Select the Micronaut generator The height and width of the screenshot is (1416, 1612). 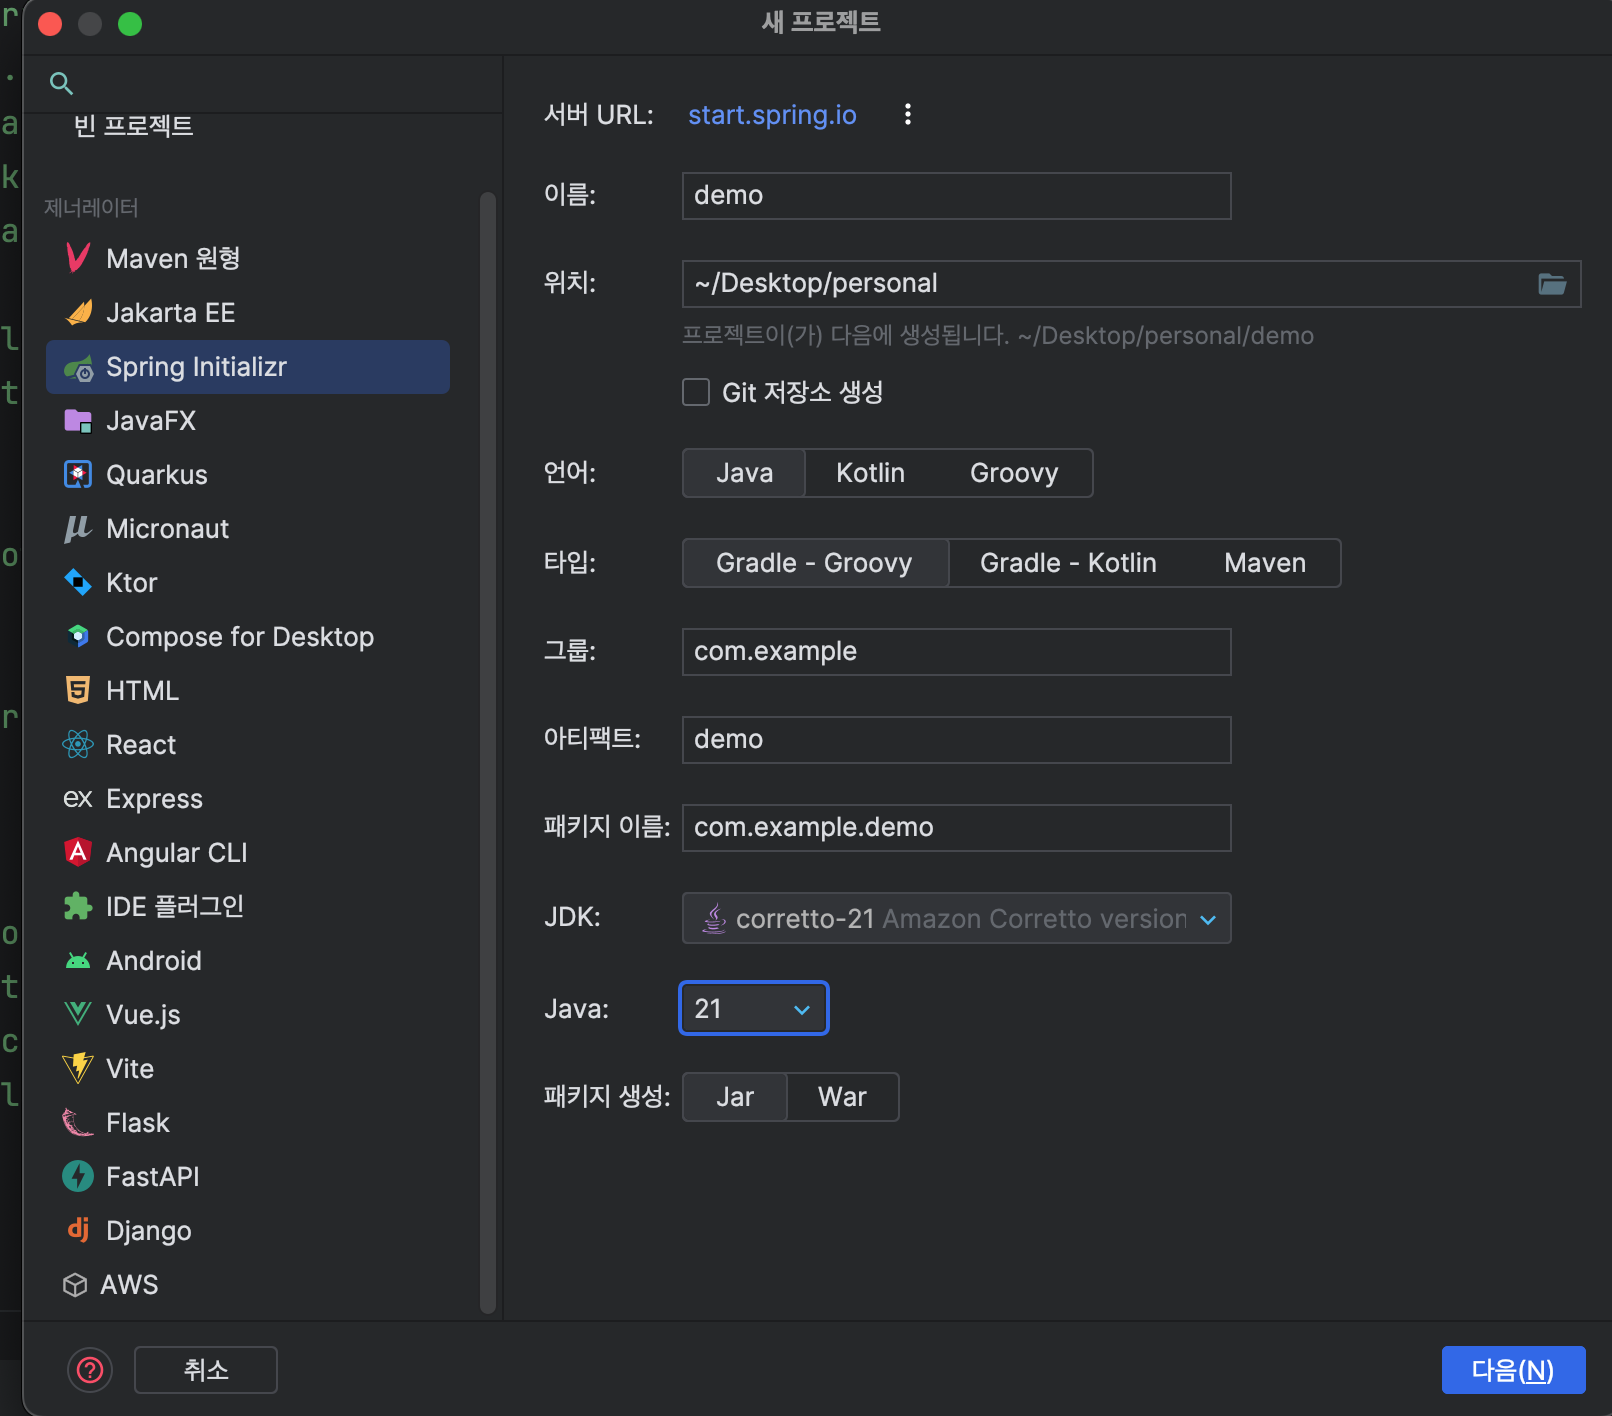248,529
